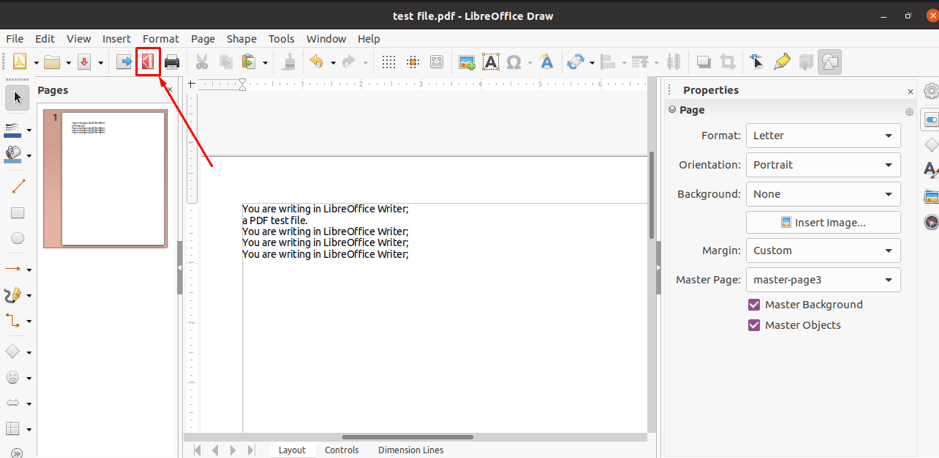Click the Undo arrow icon

pyautogui.click(x=316, y=62)
